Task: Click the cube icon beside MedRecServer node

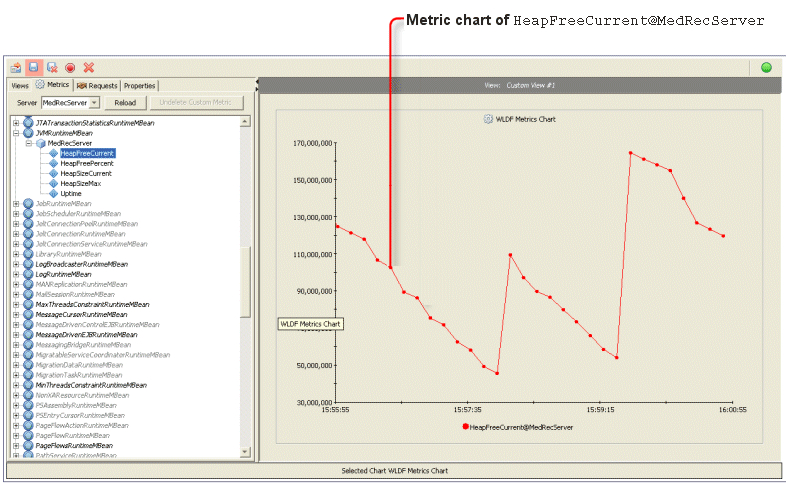Action: pyautogui.click(x=41, y=143)
